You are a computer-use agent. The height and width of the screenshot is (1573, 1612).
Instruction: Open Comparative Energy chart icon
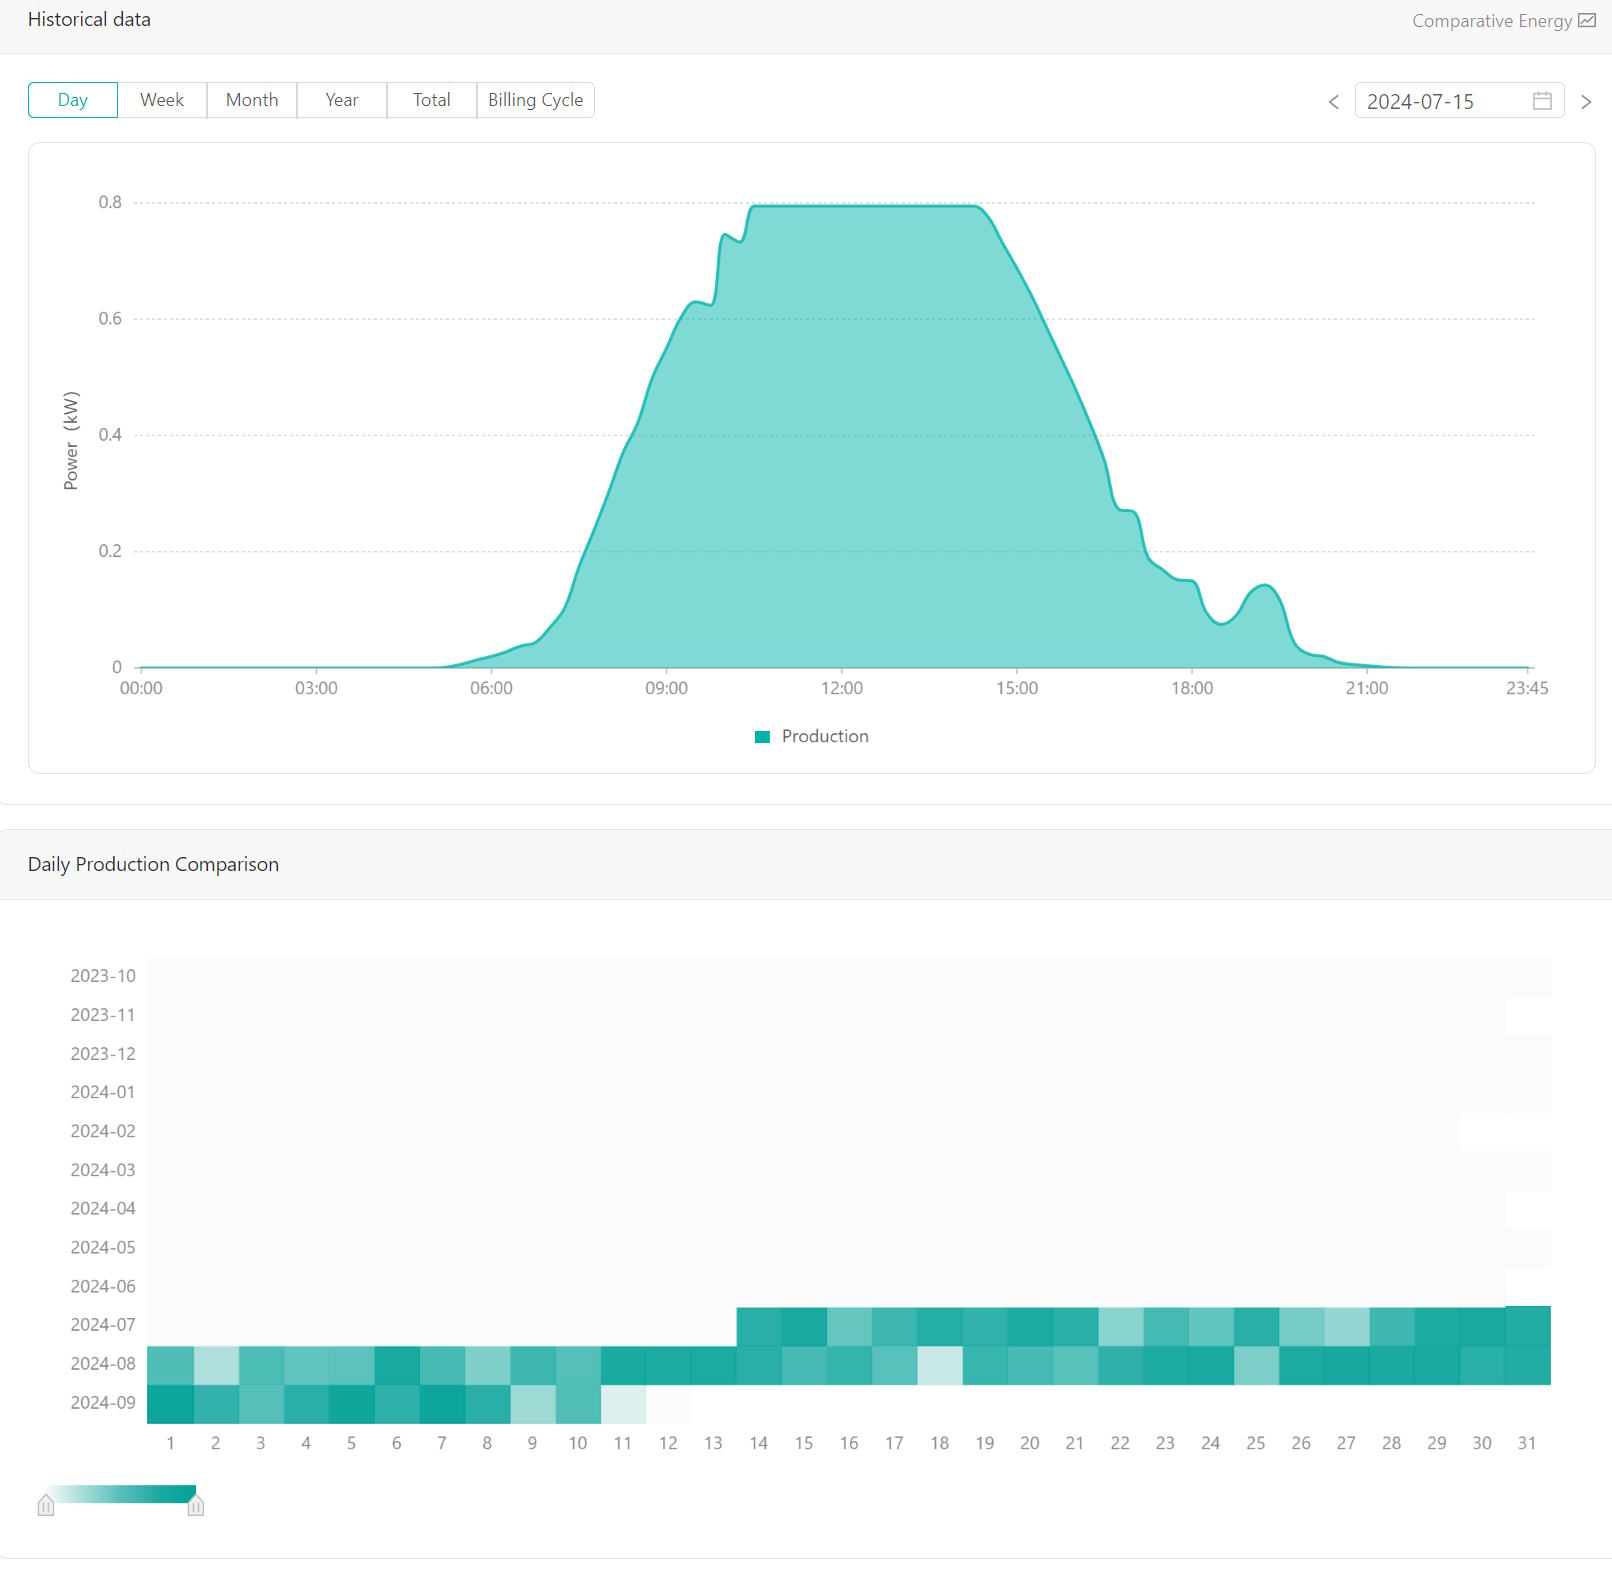click(x=1587, y=20)
